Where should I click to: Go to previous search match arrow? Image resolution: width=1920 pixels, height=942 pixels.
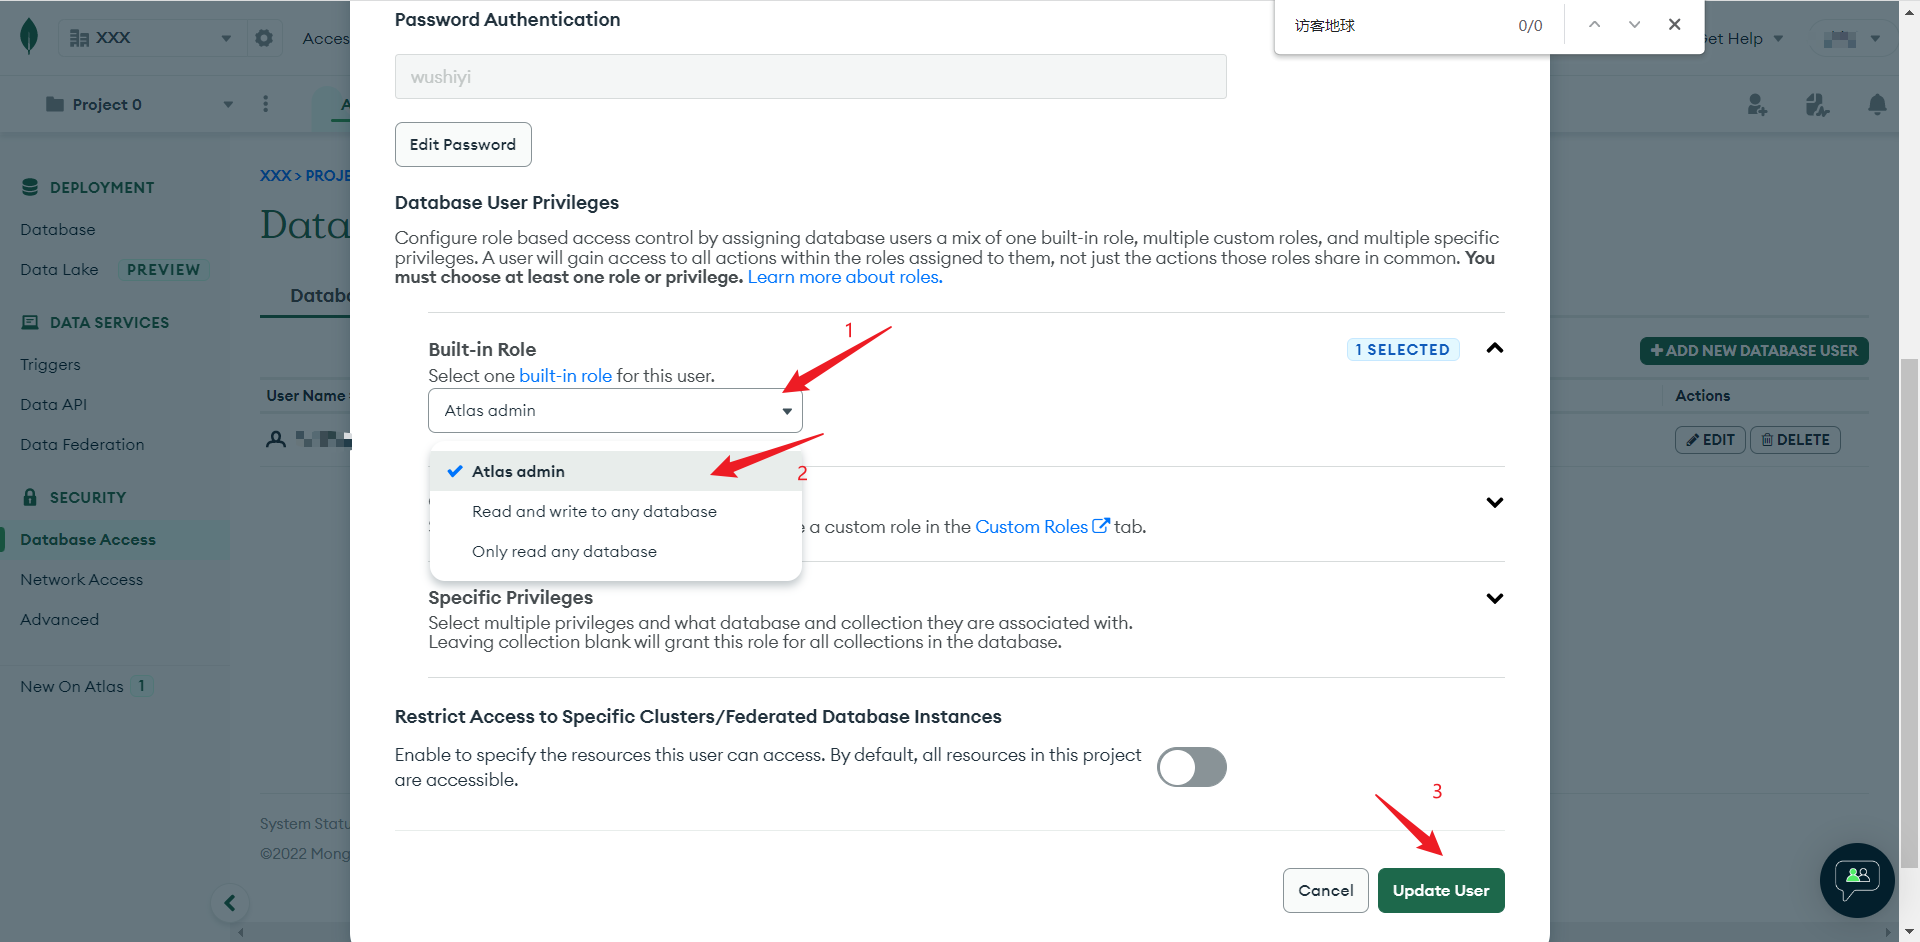coord(1594,25)
